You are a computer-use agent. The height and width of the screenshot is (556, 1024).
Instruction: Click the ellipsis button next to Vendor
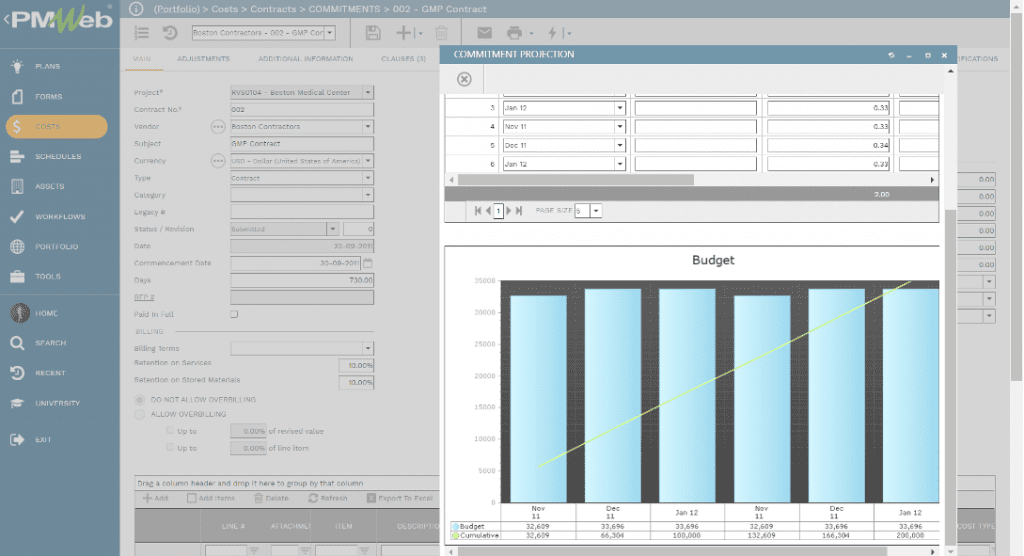click(218, 127)
